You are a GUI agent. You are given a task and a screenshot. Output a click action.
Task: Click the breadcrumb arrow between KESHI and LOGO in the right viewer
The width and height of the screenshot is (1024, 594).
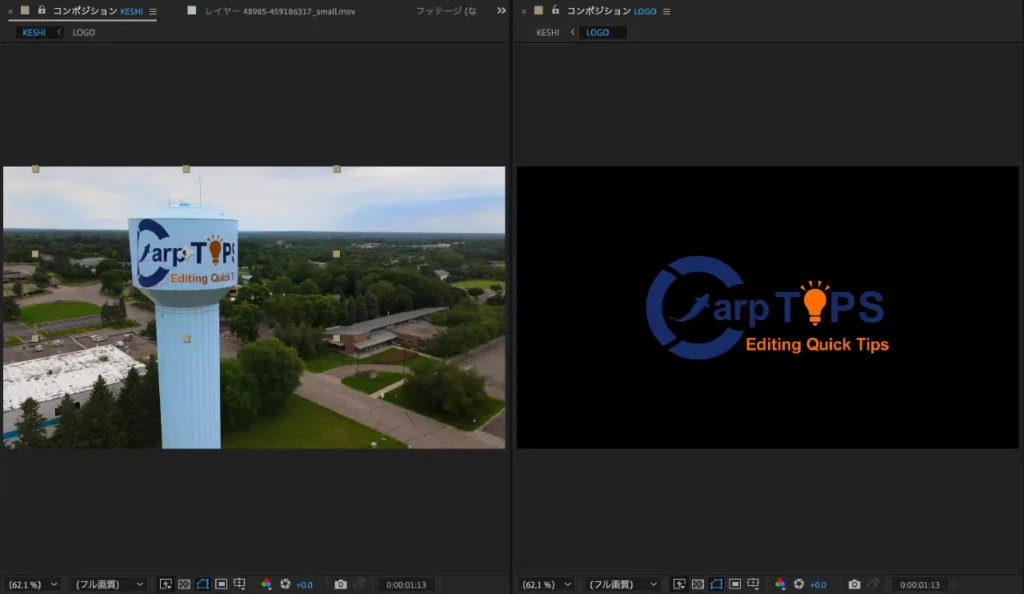[x=573, y=32]
